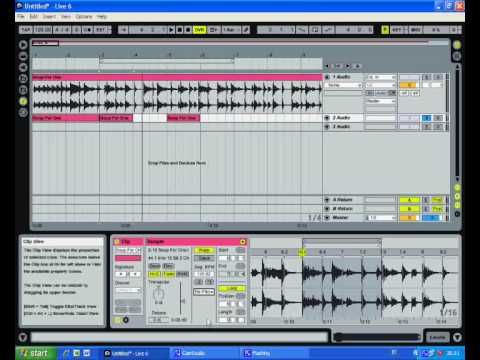The image size is (480, 360).
Task: Toggle the EXT sync switch
Action: click(x=101, y=30)
